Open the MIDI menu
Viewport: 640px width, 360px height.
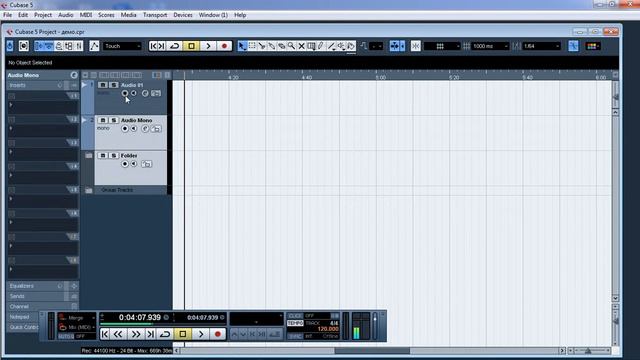coord(86,15)
